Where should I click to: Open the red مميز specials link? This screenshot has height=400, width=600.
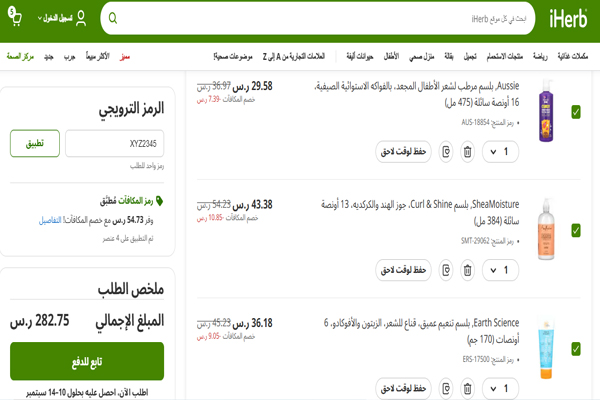pos(125,57)
